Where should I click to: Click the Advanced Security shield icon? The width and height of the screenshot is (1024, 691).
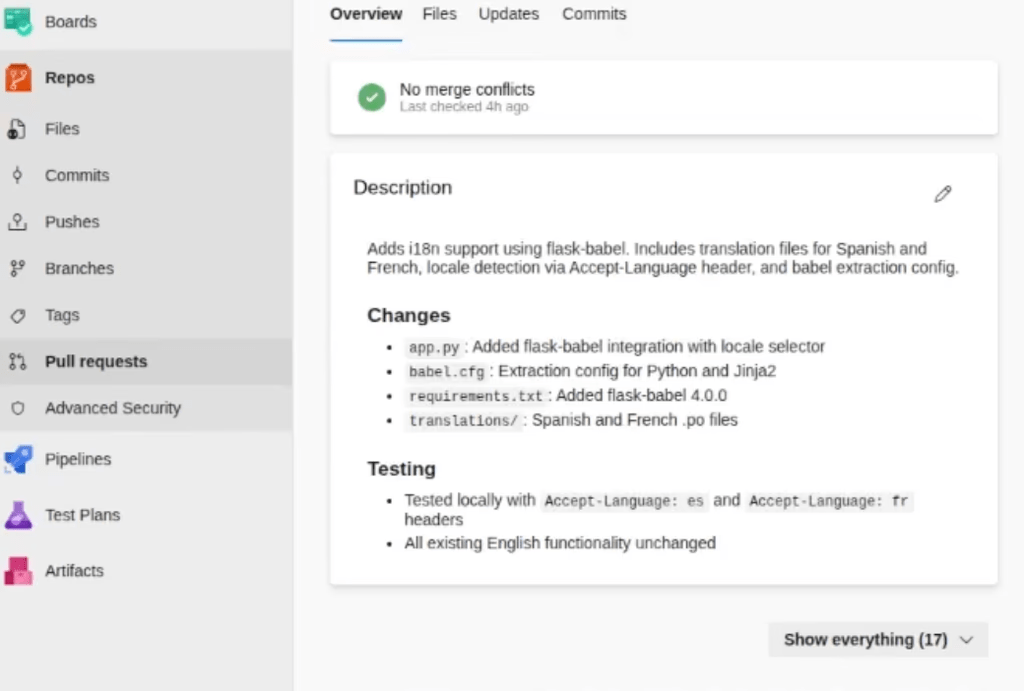pos(18,408)
